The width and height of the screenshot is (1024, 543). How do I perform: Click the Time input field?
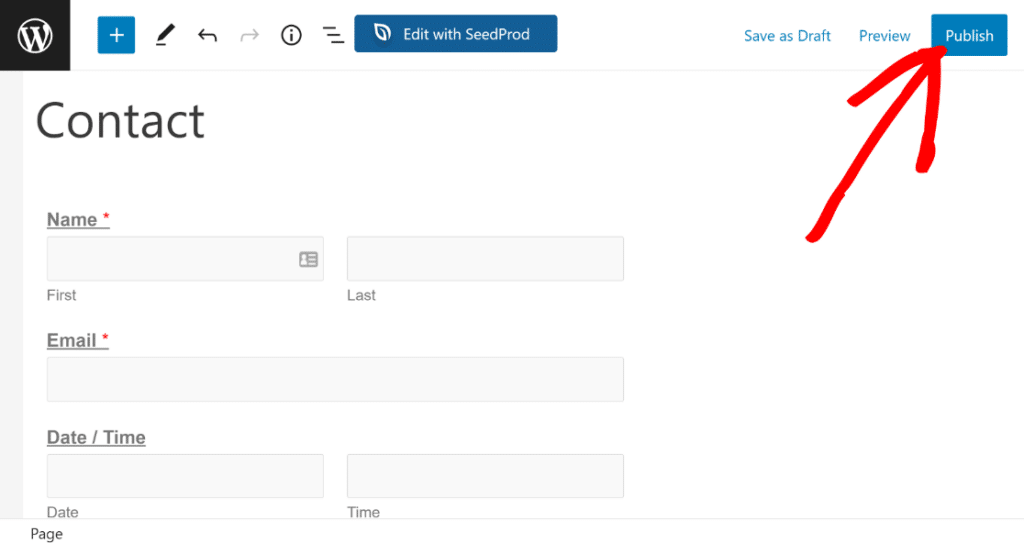485,476
